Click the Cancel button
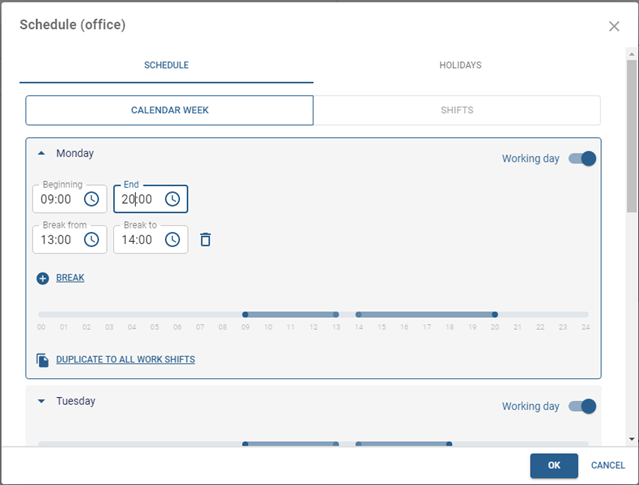 pyautogui.click(x=608, y=465)
